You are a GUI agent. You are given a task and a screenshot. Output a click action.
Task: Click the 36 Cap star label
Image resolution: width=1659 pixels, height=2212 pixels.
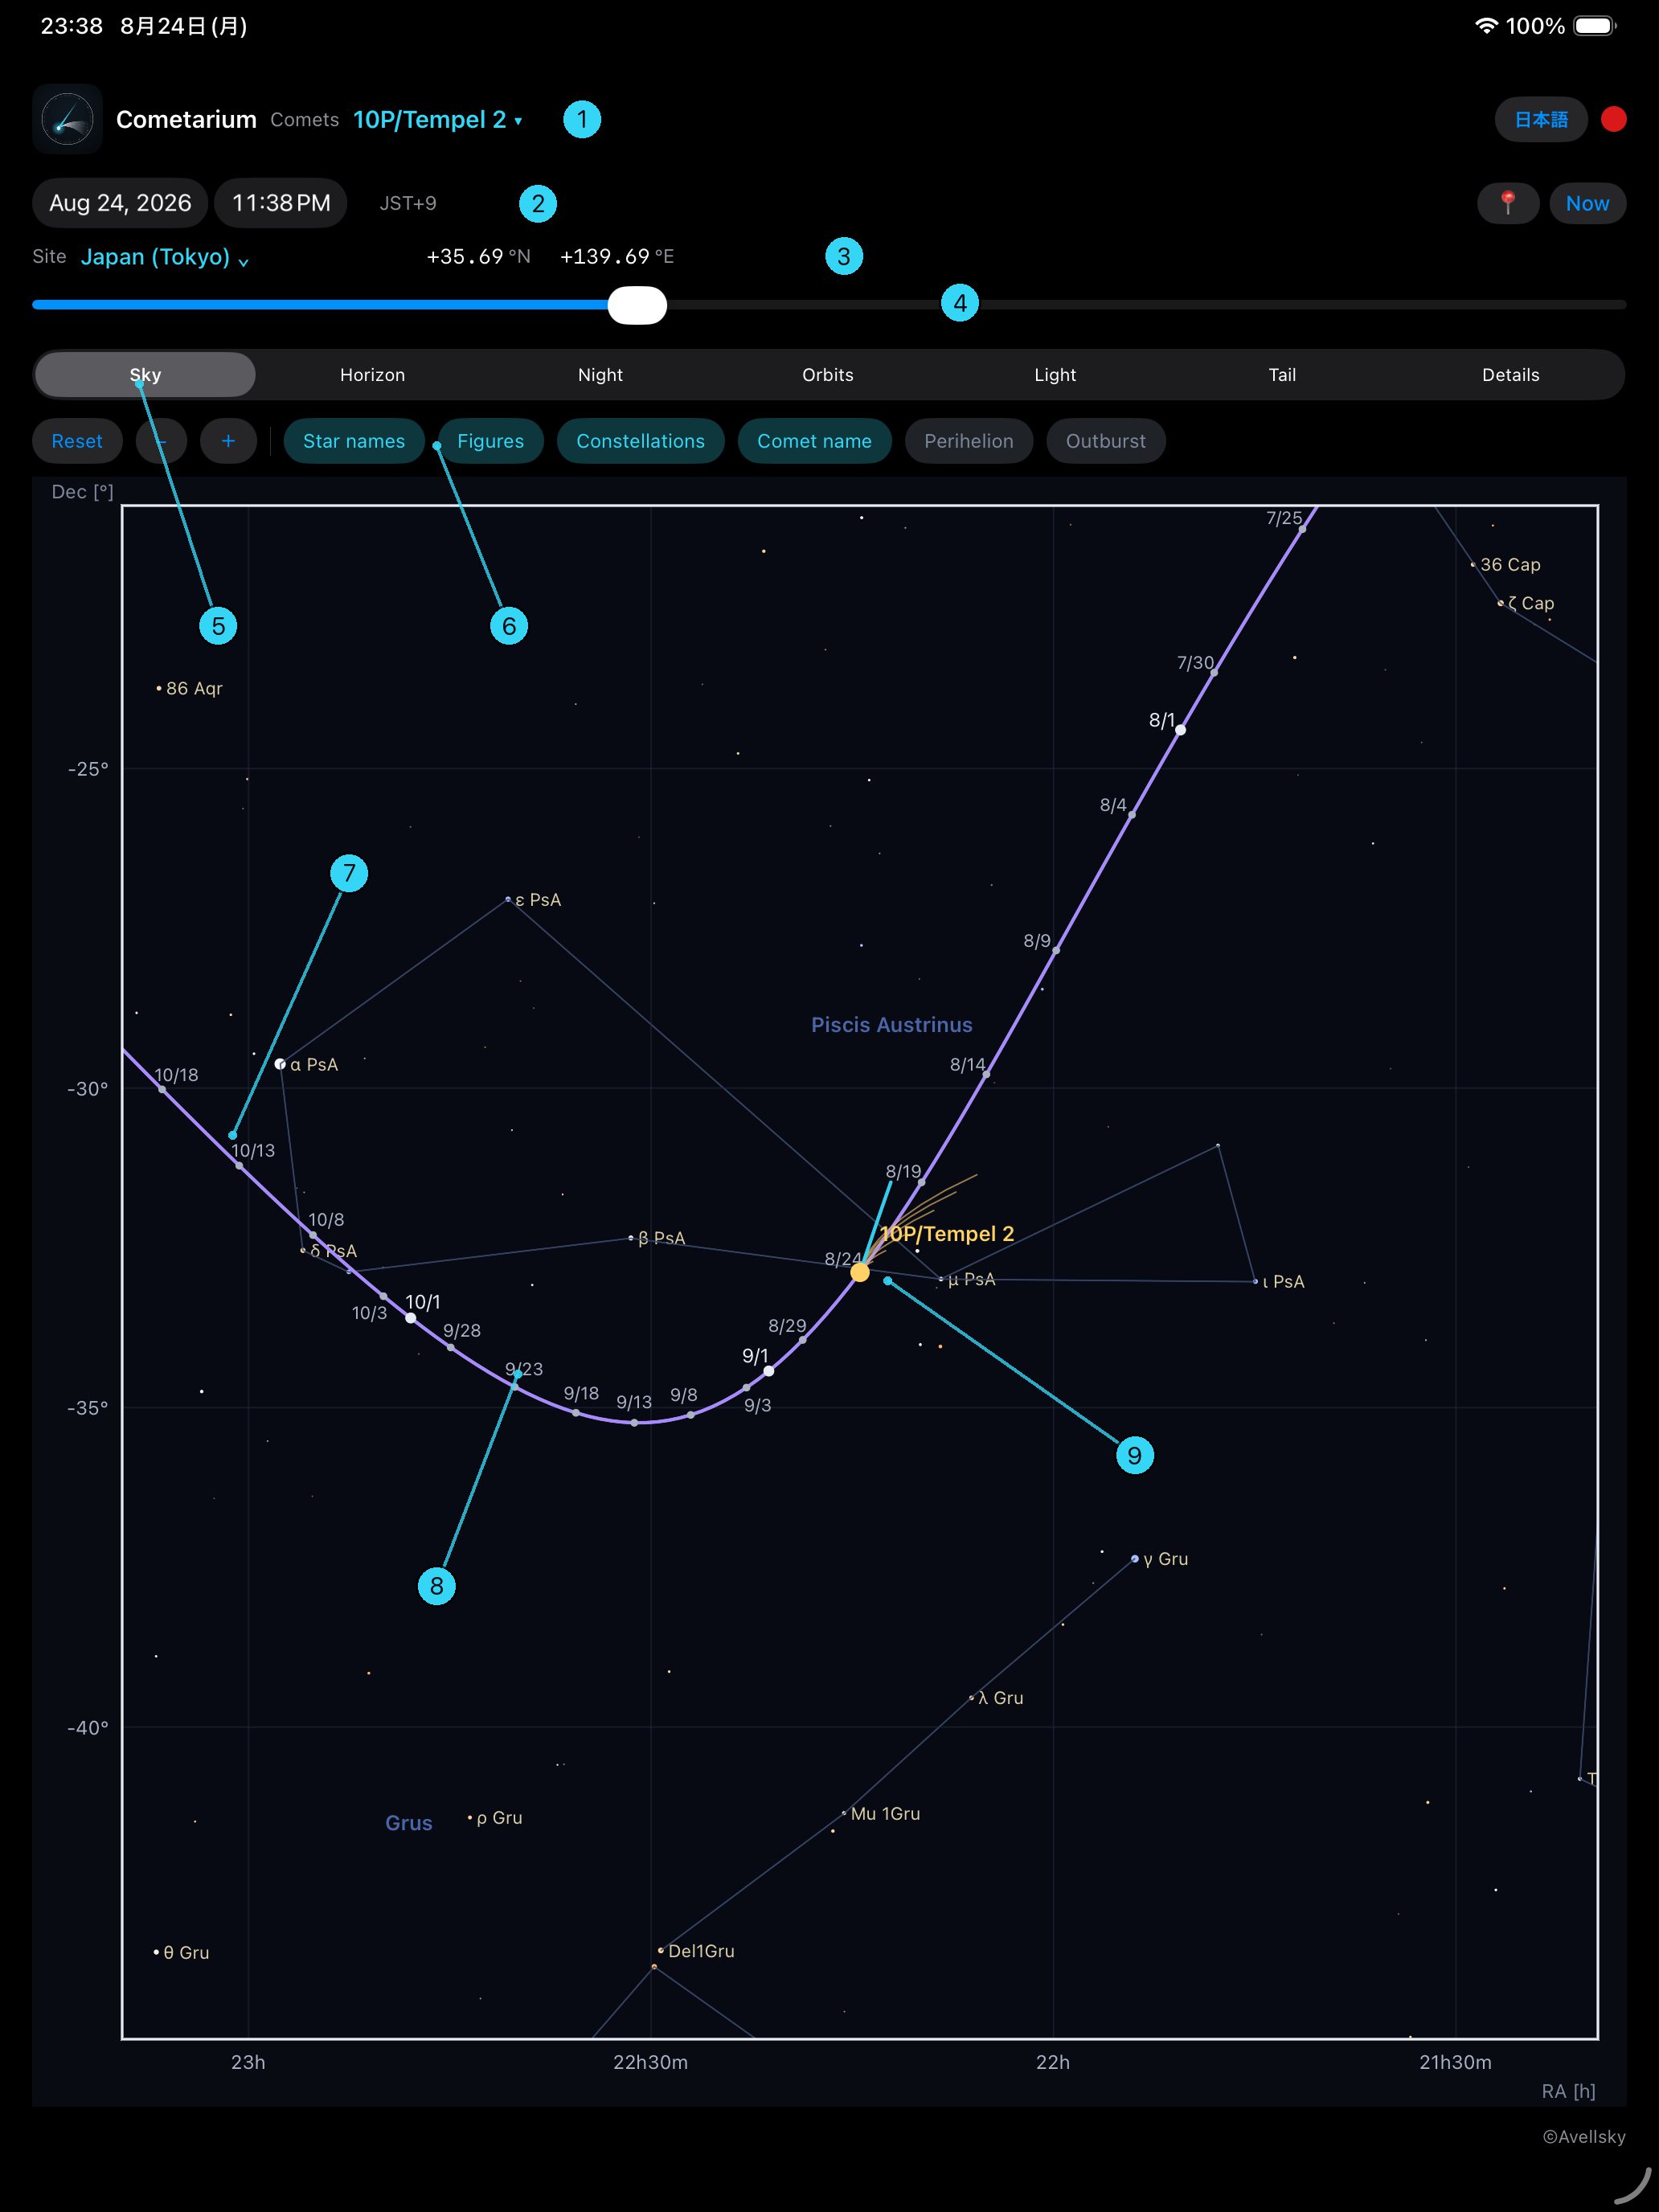(1510, 565)
